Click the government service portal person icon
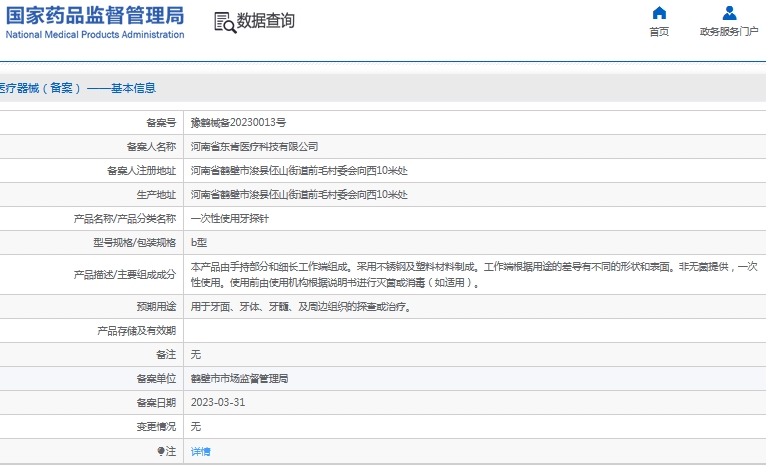 (x=729, y=13)
